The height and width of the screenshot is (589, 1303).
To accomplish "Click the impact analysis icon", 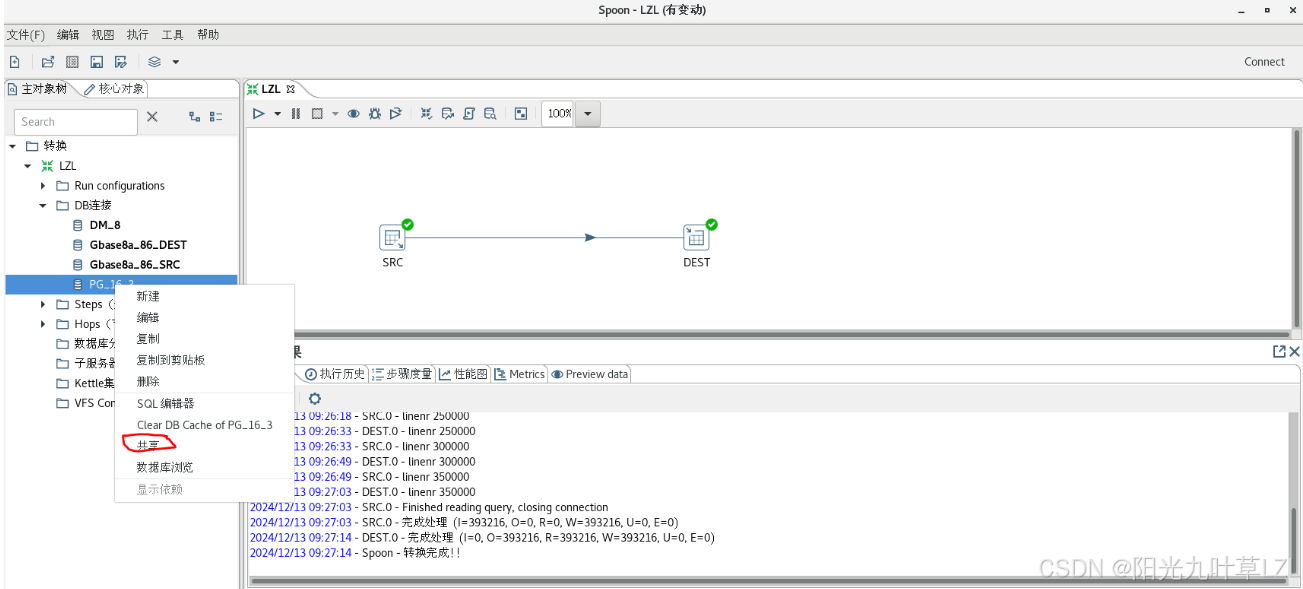I will pyautogui.click(x=448, y=114).
